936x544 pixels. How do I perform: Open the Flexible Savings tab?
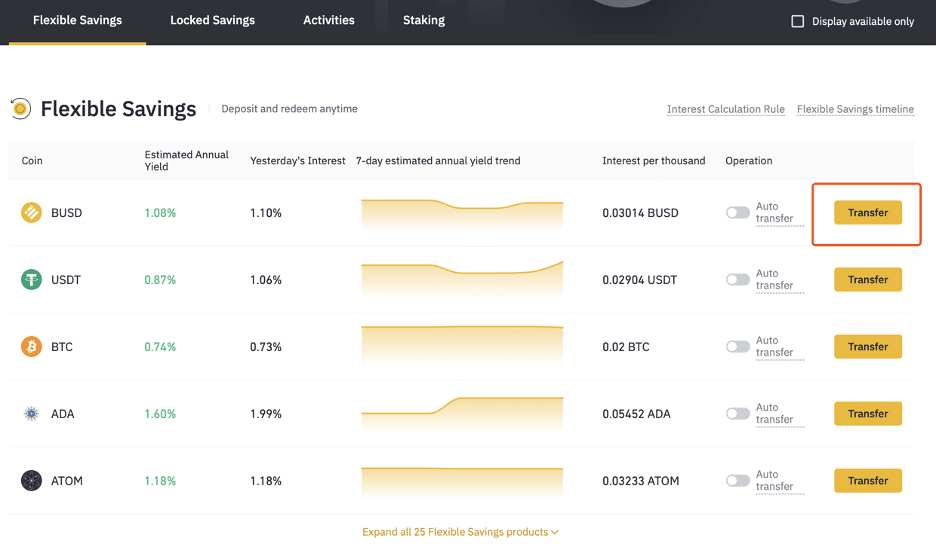point(78,20)
